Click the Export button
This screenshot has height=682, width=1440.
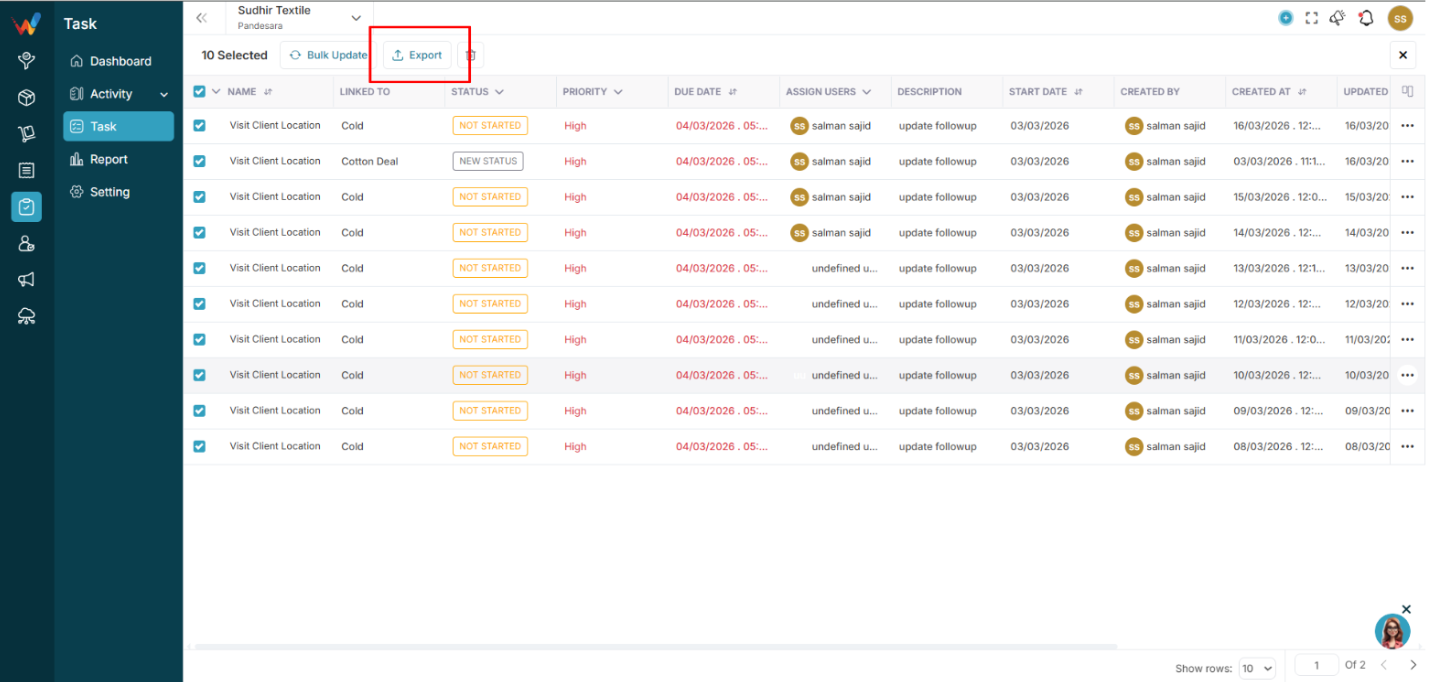(x=417, y=55)
